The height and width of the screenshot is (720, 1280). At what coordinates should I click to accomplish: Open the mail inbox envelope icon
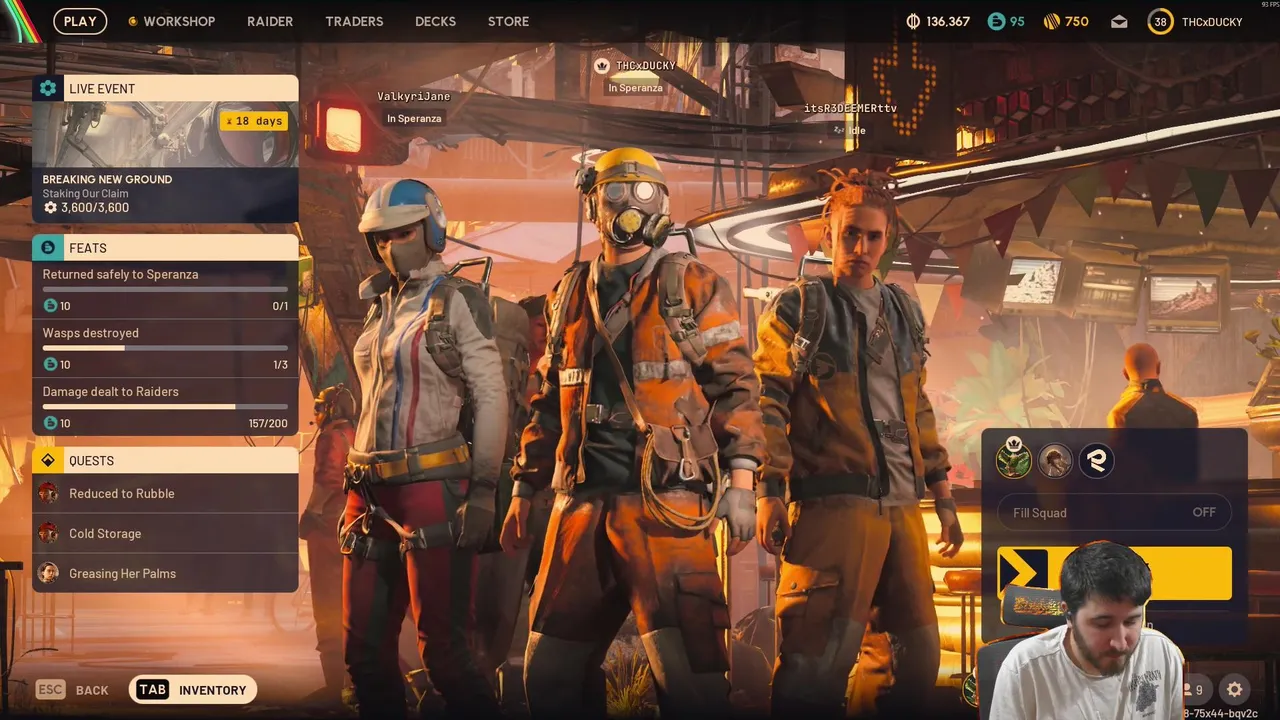[1119, 21]
